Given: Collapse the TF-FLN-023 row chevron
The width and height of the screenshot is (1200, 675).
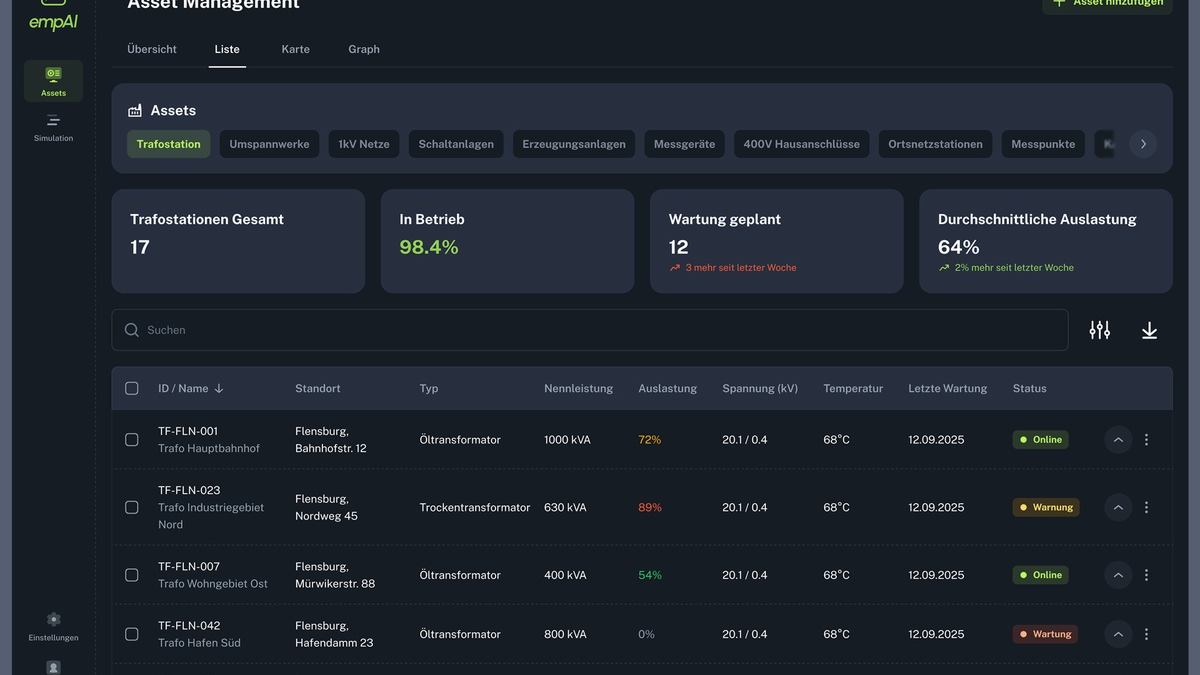Looking at the screenshot, I should [1118, 507].
